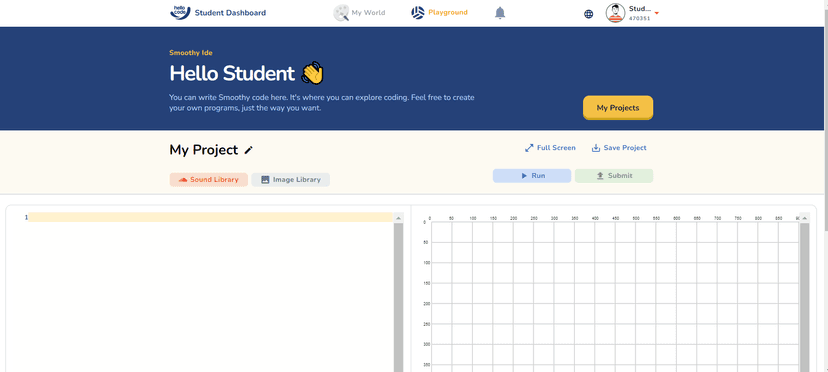The width and height of the screenshot is (828, 372).
Task: Click the Image Library picture icon
Action: (265, 180)
